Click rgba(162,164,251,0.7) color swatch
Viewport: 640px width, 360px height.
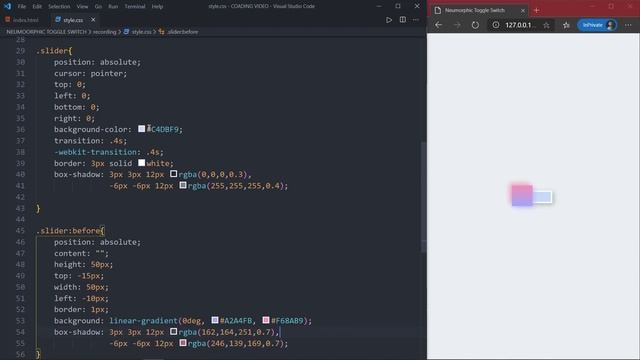173,331
